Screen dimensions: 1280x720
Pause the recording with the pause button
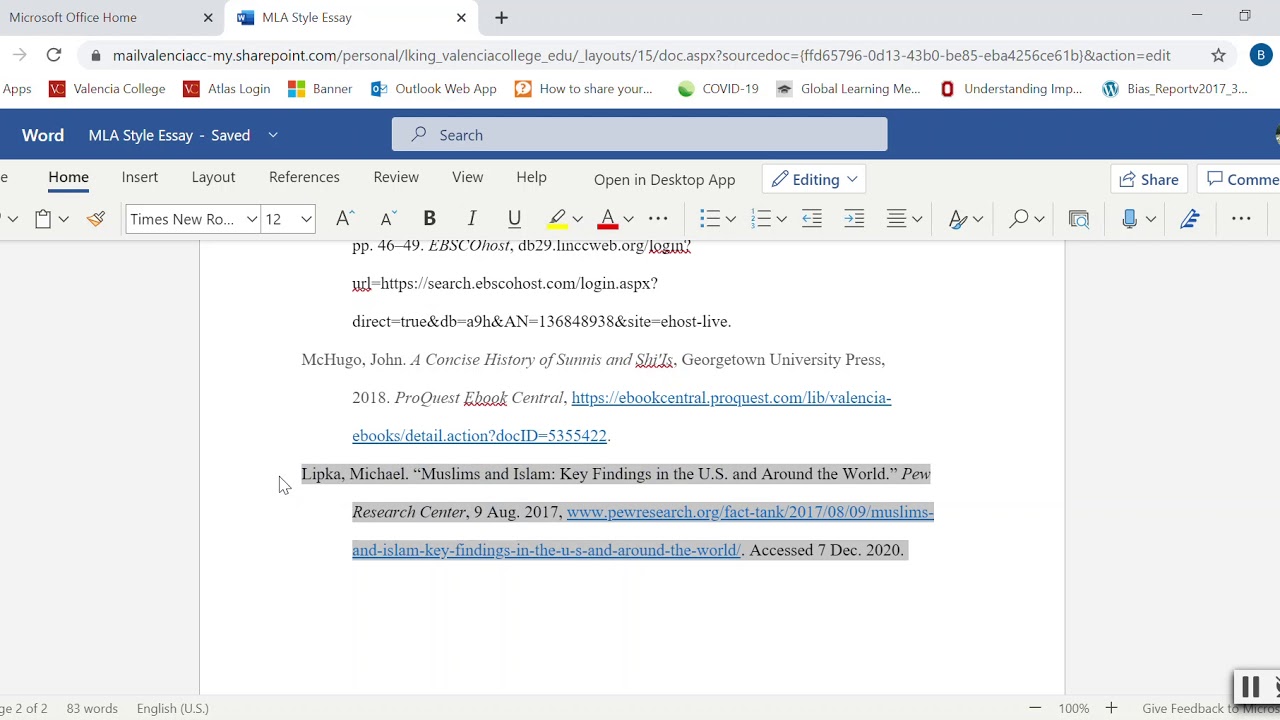pos(1250,687)
